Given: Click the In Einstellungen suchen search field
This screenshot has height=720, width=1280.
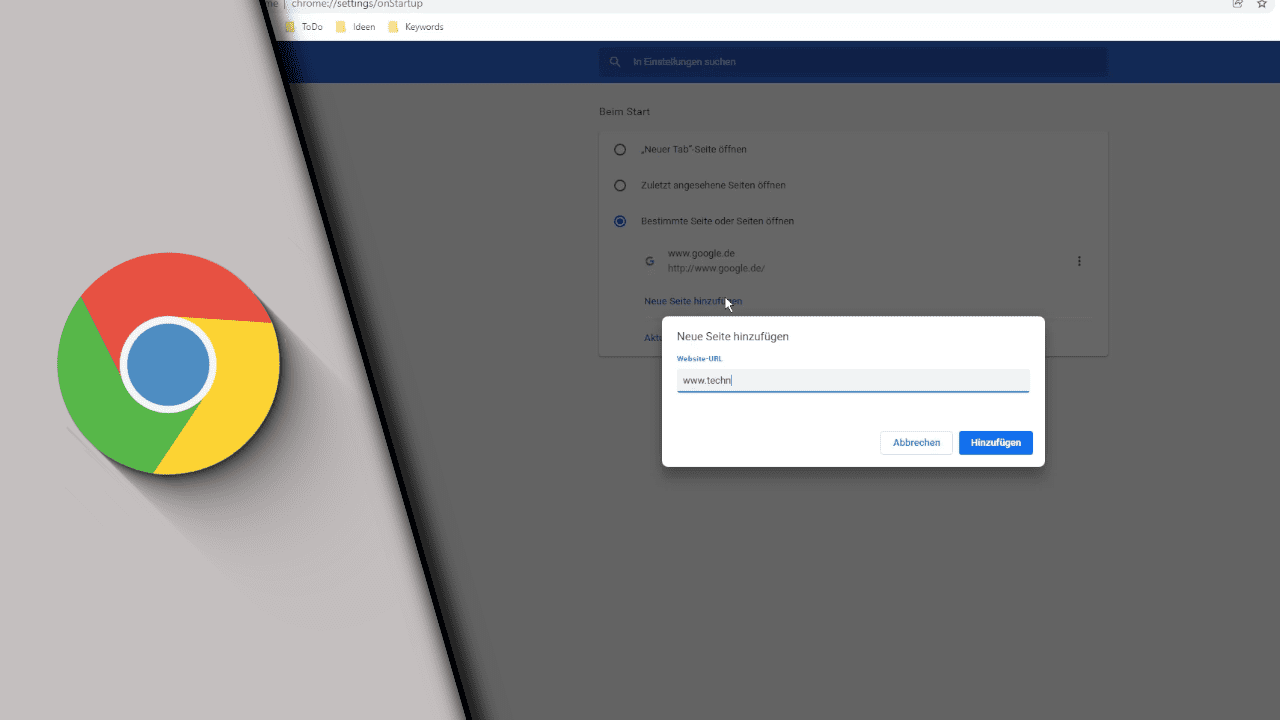Looking at the screenshot, I should coord(853,62).
